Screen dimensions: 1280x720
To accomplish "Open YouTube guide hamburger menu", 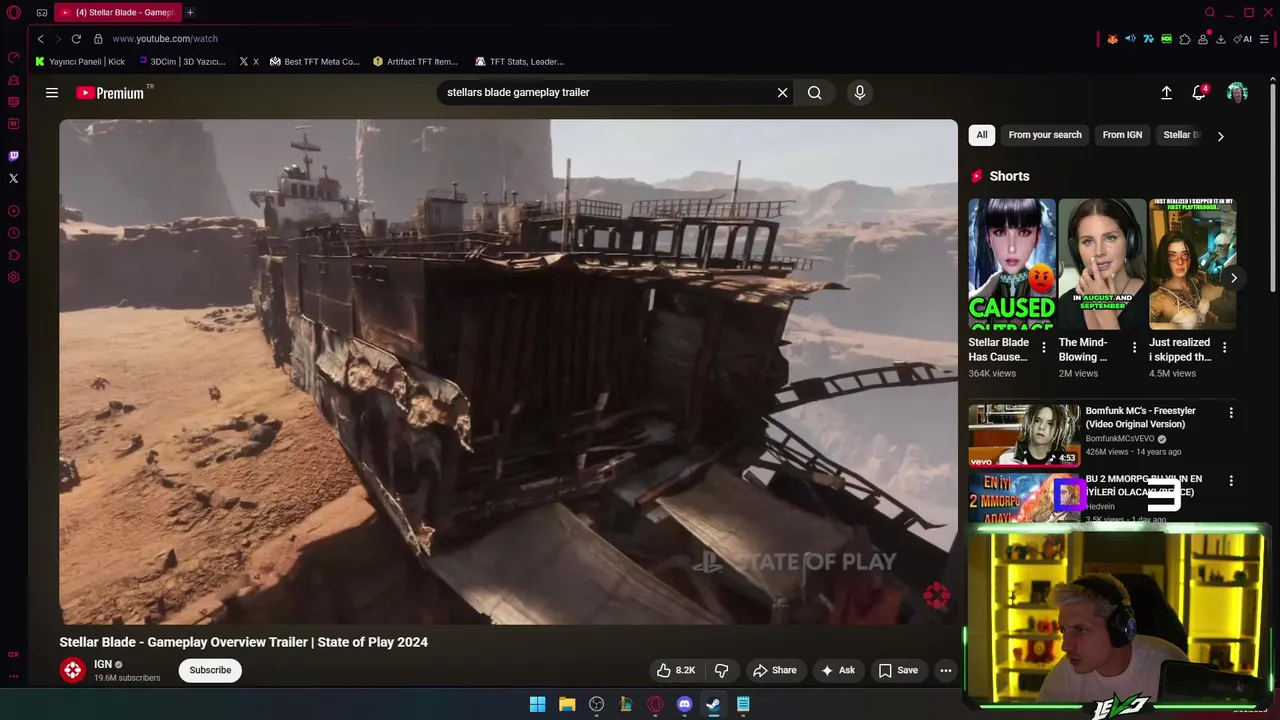I will pyautogui.click(x=52, y=93).
